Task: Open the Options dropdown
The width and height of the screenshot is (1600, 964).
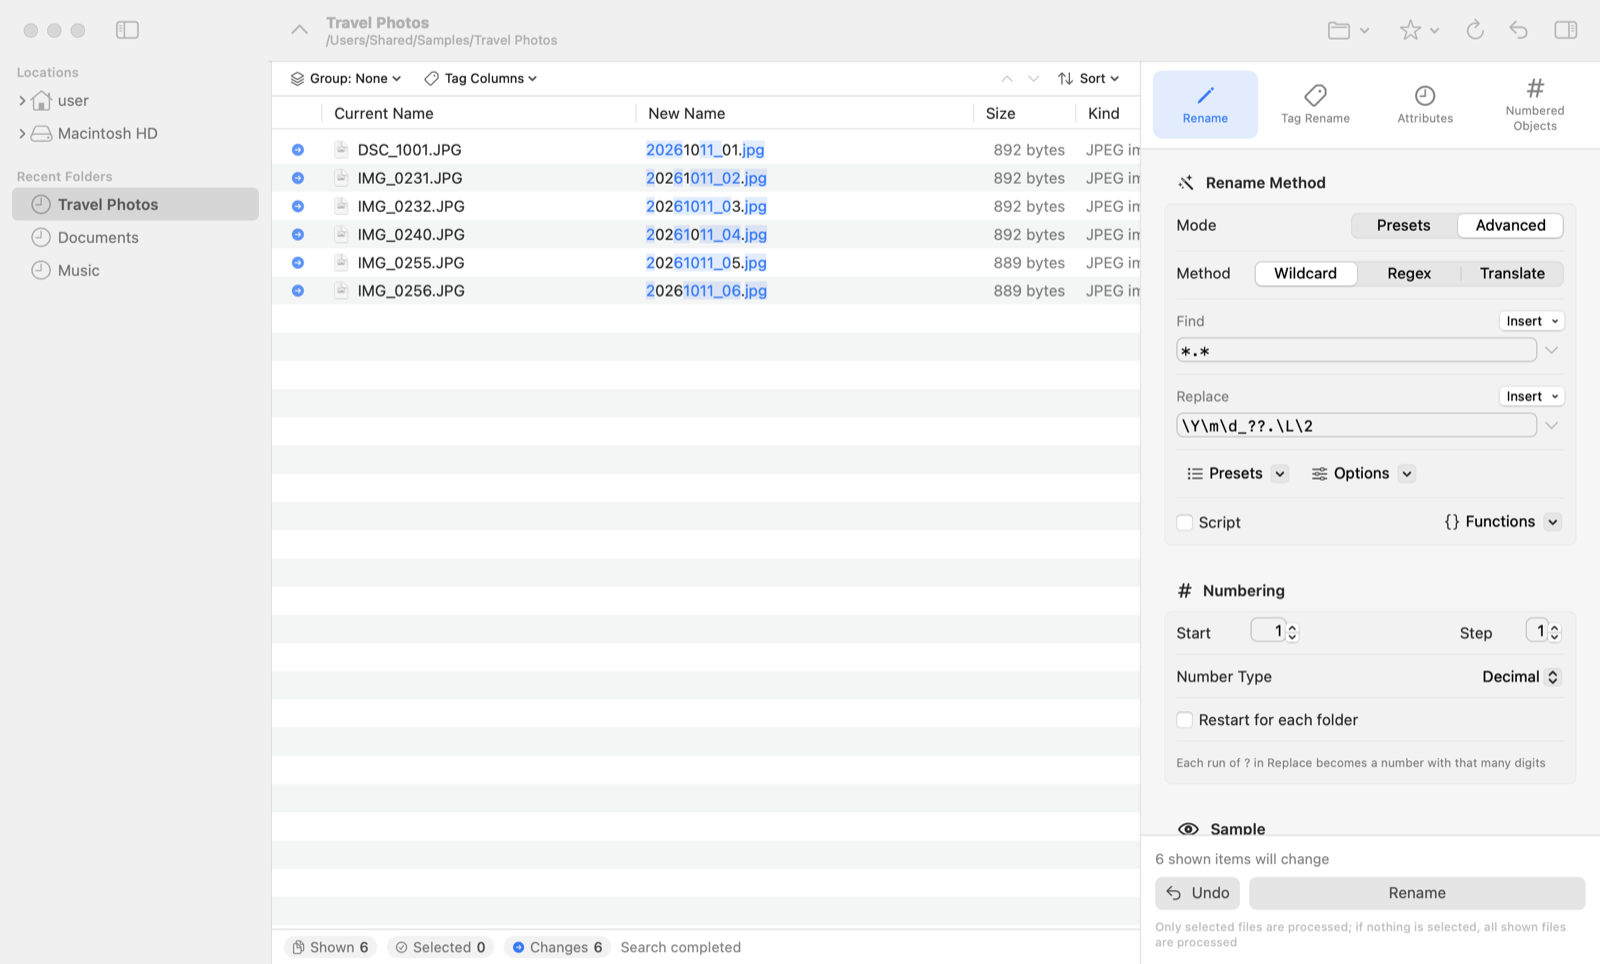Action: 1362,473
